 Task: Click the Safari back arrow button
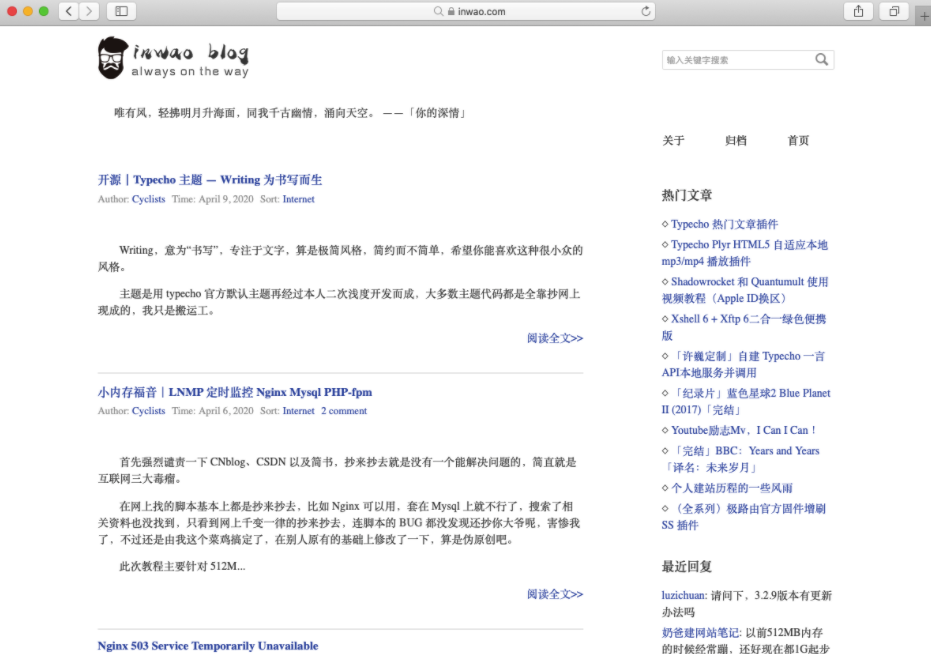point(68,11)
